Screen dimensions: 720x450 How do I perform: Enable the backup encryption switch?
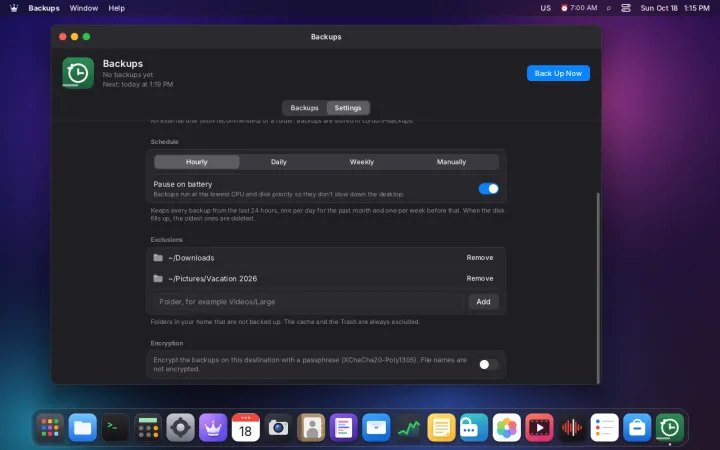(x=488, y=365)
